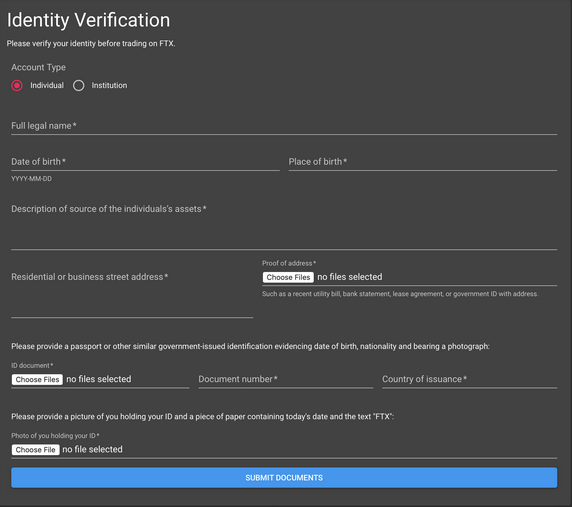Select the Institution account type radio button
This screenshot has width=572, height=507.
coord(78,85)
